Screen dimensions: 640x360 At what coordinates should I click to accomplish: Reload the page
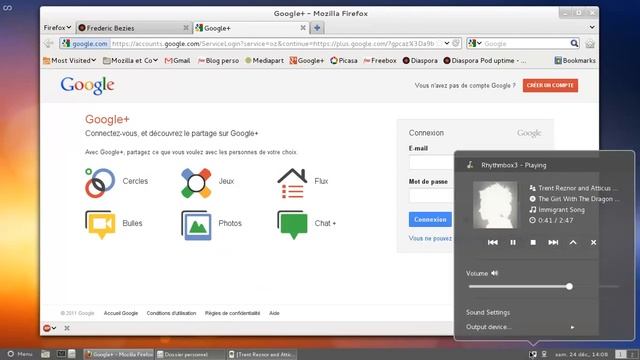click(456, 43)
